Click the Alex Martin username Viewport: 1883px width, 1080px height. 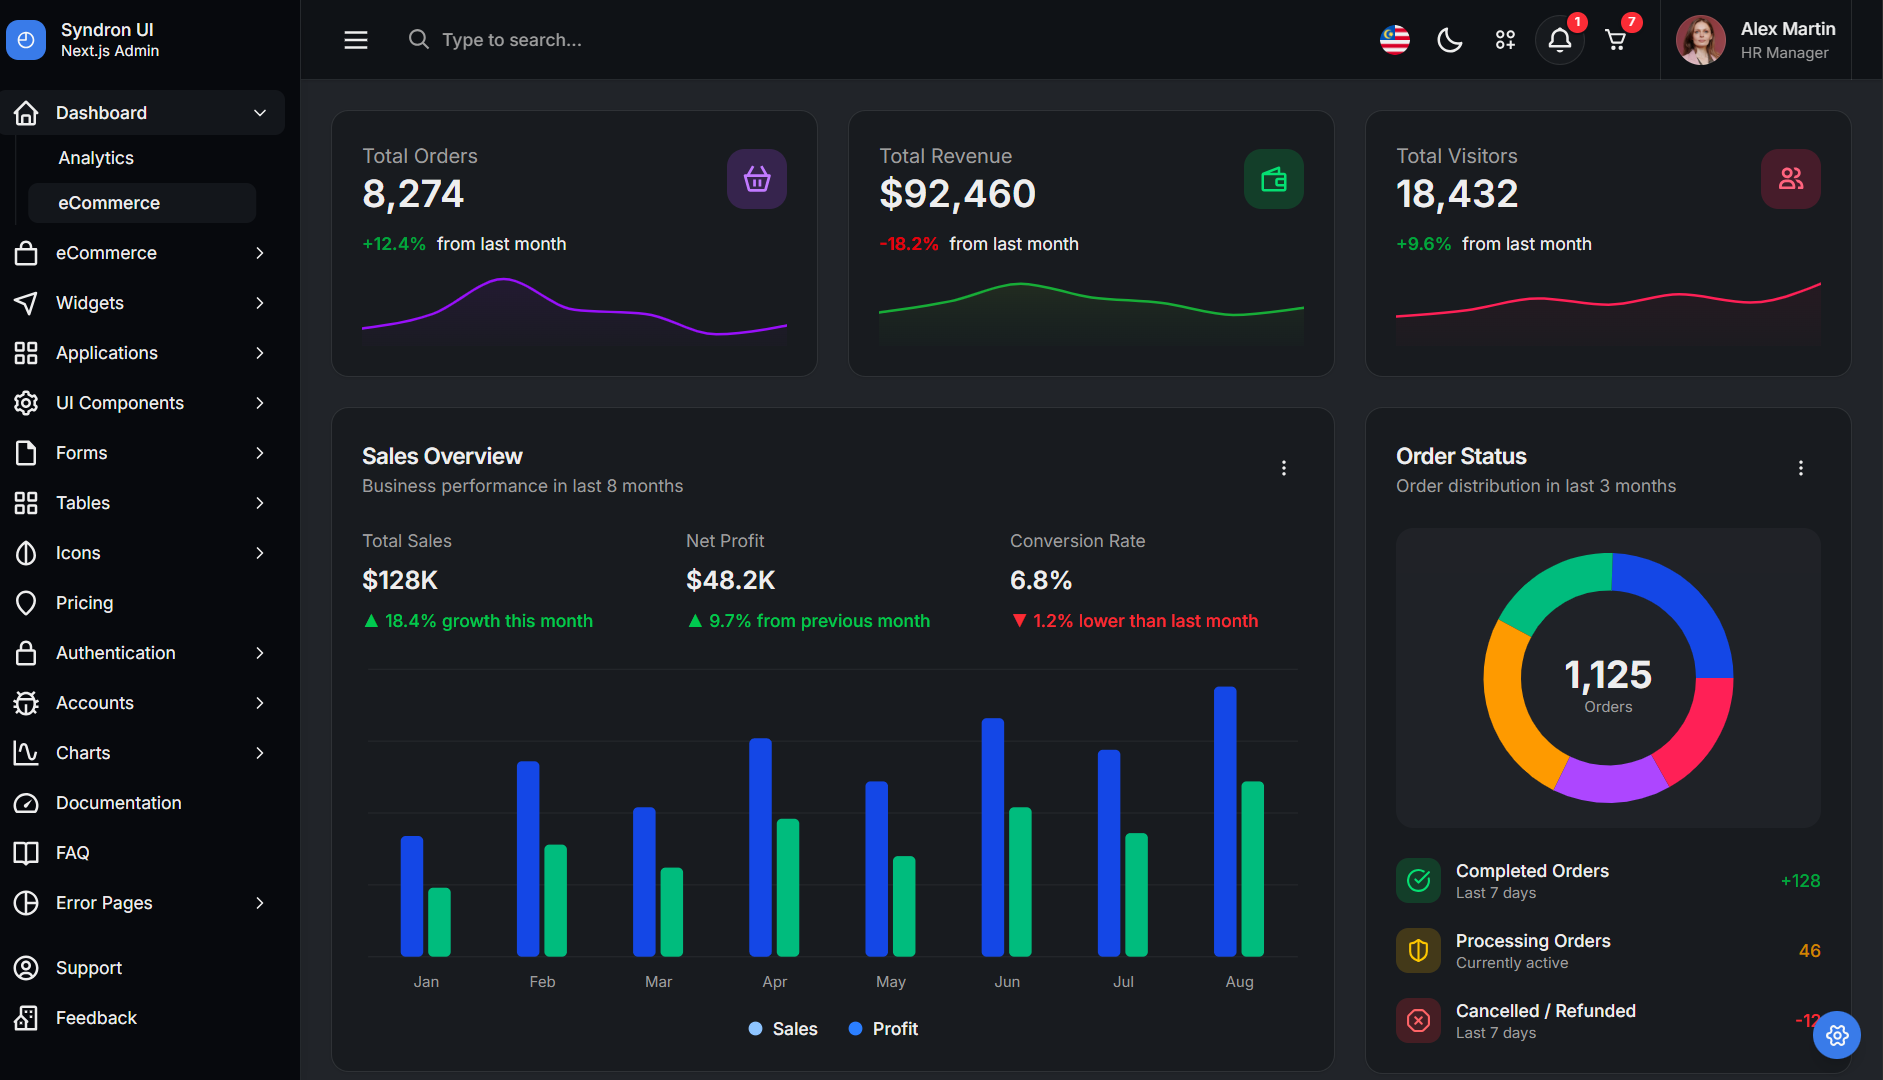tap(1788, 29)
